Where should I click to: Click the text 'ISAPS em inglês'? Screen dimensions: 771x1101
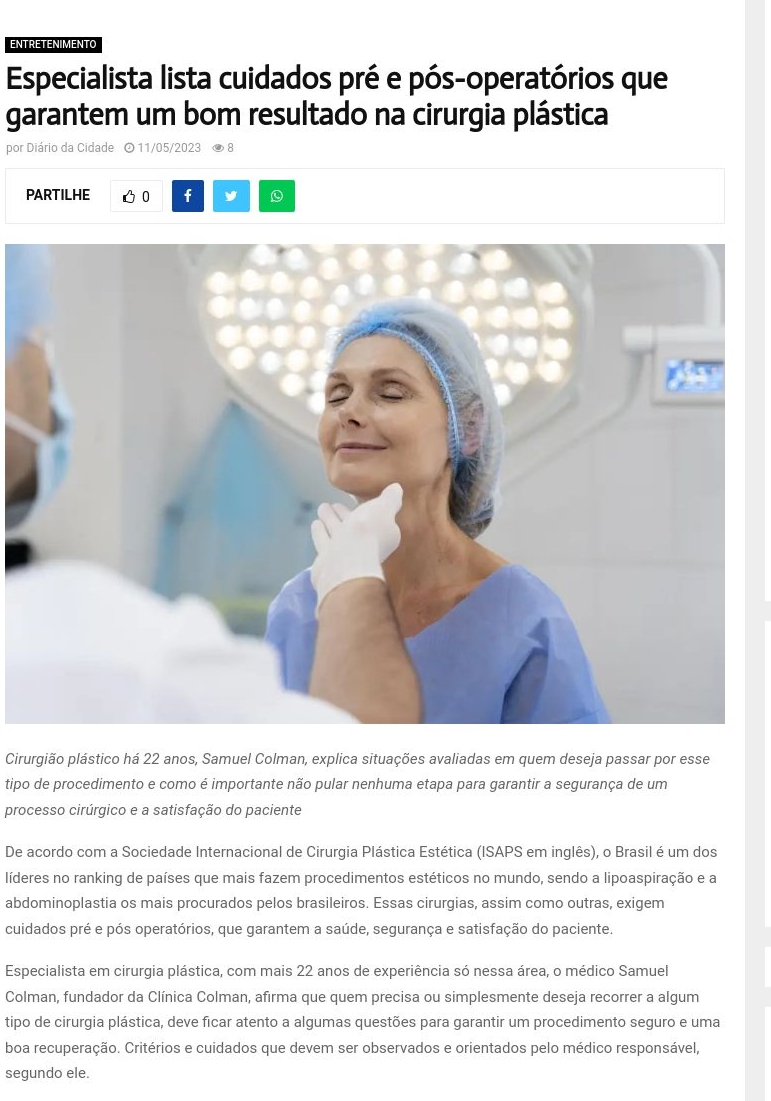coord(536,852)
